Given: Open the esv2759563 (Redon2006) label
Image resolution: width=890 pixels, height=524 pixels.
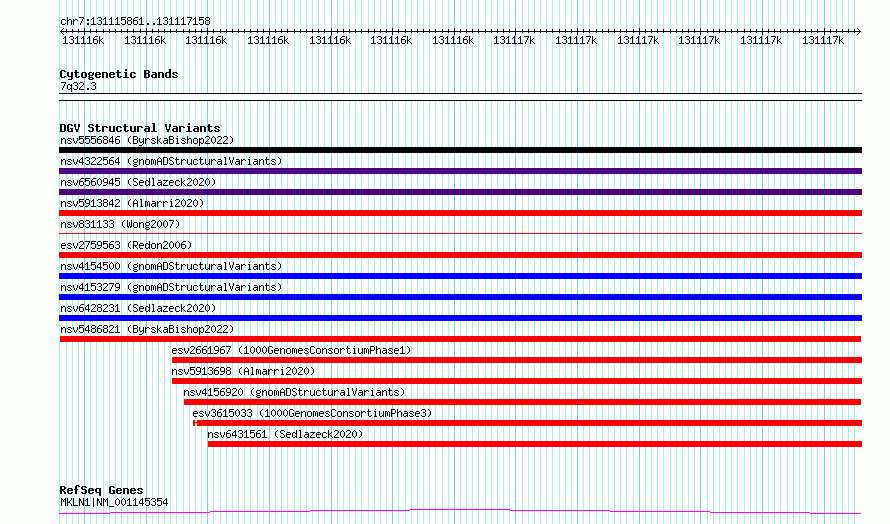Looking at the screenshot, I should [126, 245].
